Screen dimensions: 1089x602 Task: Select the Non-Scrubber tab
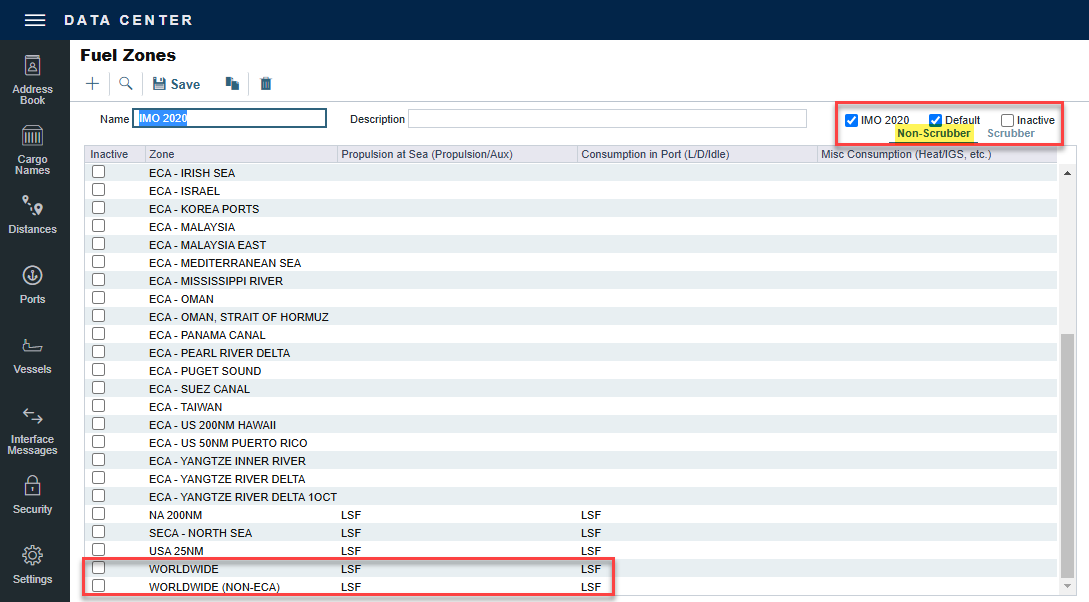pos(933,133)
